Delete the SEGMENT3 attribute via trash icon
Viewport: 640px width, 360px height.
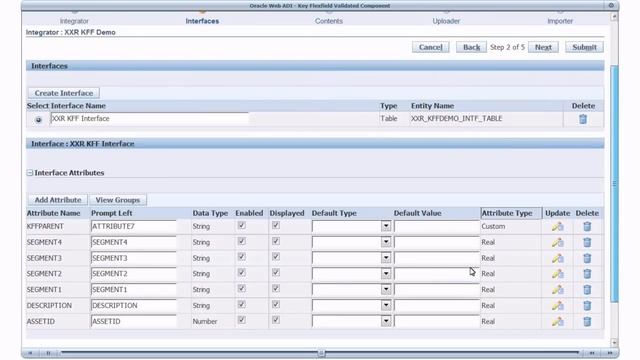point(587,258)
